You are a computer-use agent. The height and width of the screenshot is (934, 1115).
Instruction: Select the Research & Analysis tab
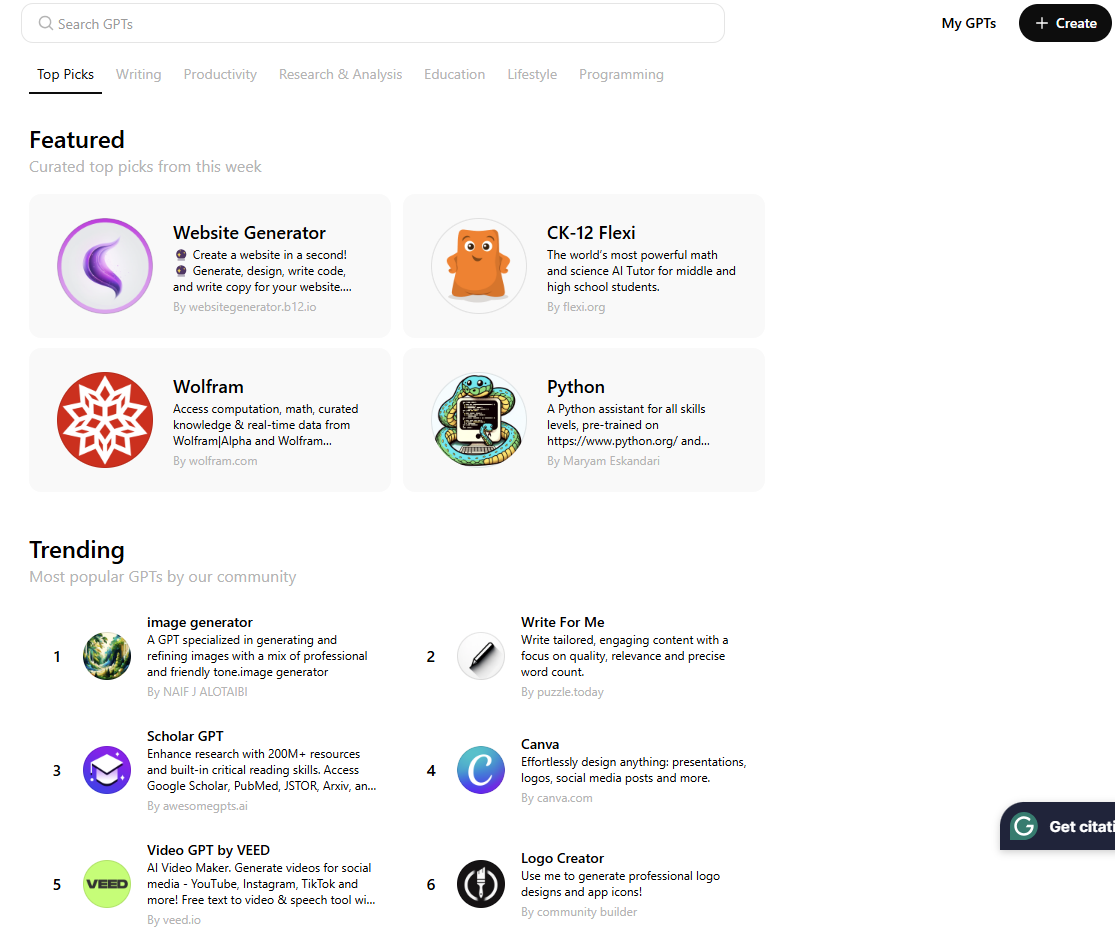click(341, 74)
